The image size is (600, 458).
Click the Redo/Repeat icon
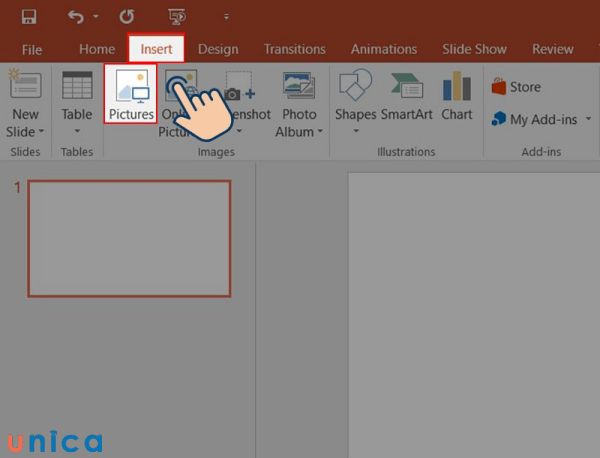[x=126, y=17]
